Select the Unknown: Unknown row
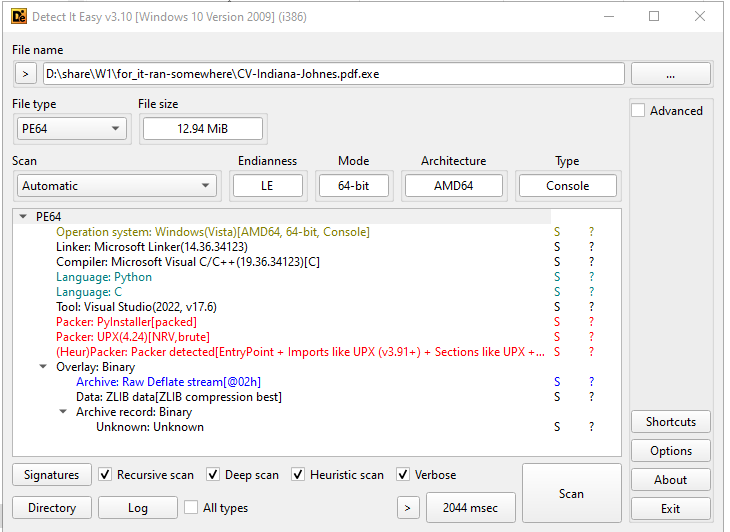Viewport: 730px width, 532px height. pos(150,427)
